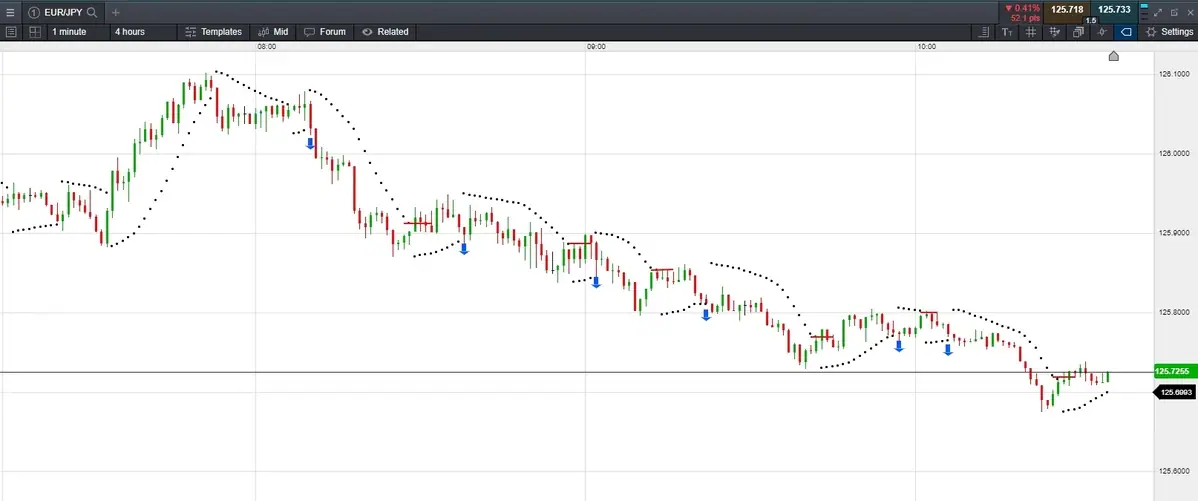Click the crosshair cursor tool
The height and width of the screenshot is (501, 1198).
tap(1102, 32)
